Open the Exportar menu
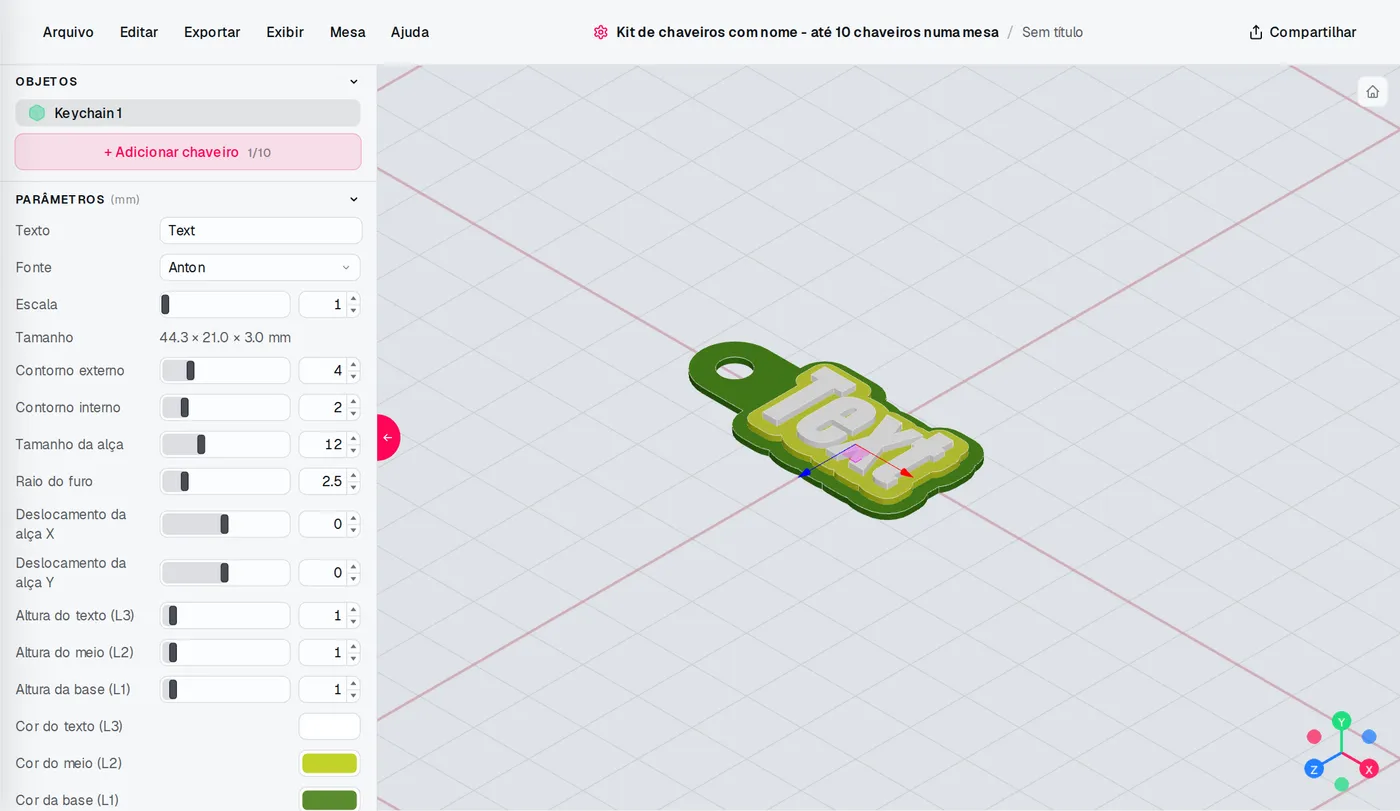The width and height of the screenshot is (1400, 811). 212,32
